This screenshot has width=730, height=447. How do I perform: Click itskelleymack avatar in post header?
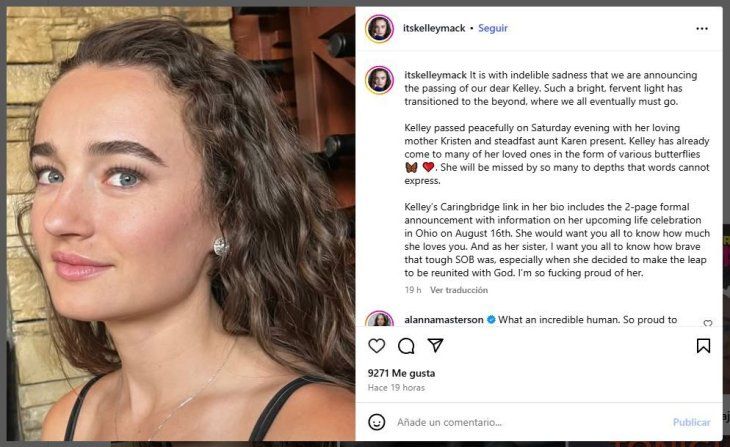(379, 28)
